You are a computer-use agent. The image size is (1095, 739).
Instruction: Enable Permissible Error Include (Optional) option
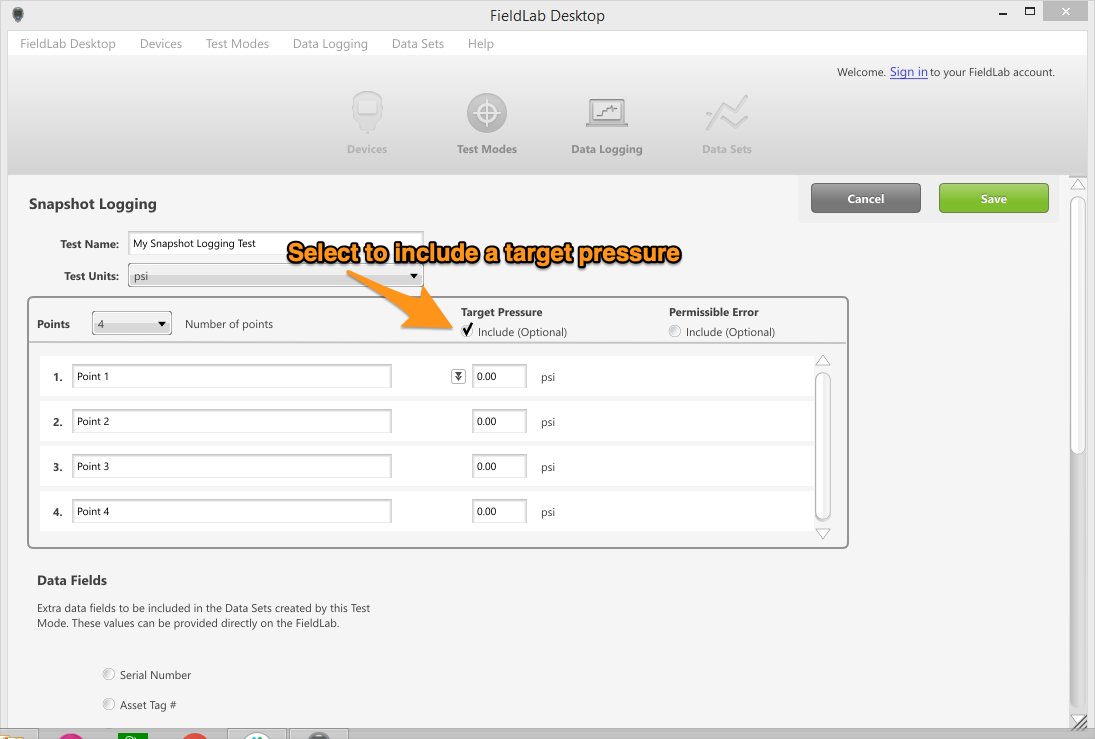[675, 331]
